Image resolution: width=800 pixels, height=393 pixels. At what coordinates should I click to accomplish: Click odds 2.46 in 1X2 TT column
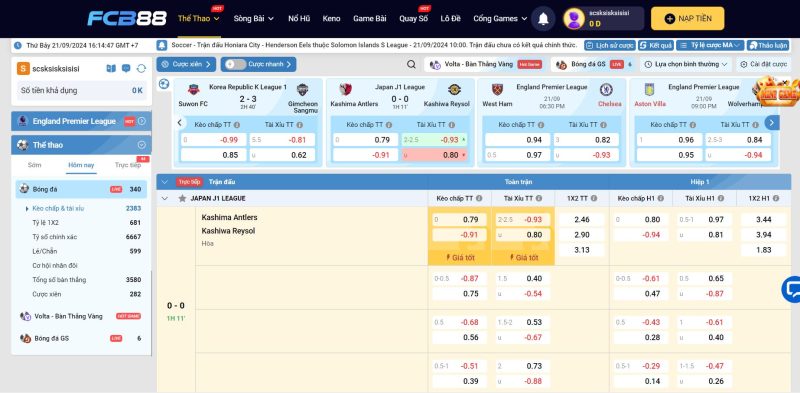[x=582, y=219]
